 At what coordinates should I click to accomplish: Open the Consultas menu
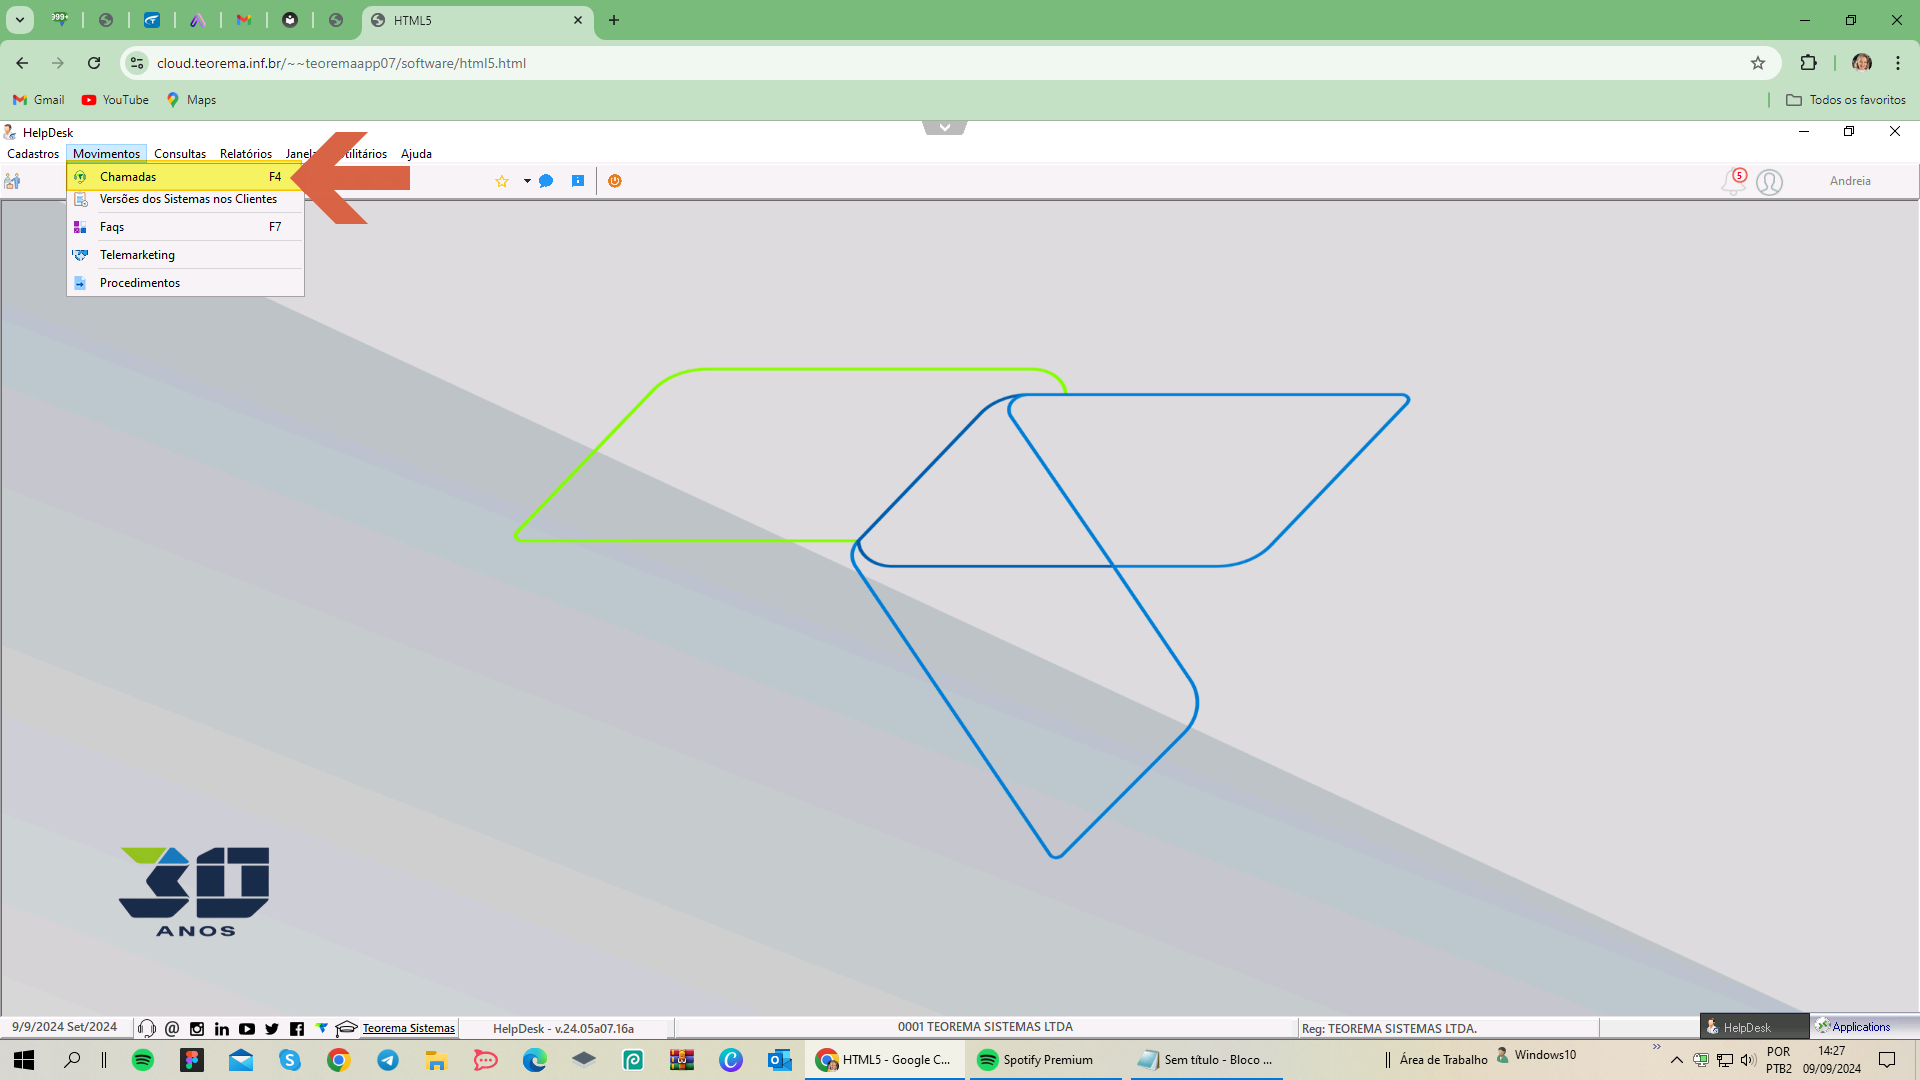[x=180, y=154]
